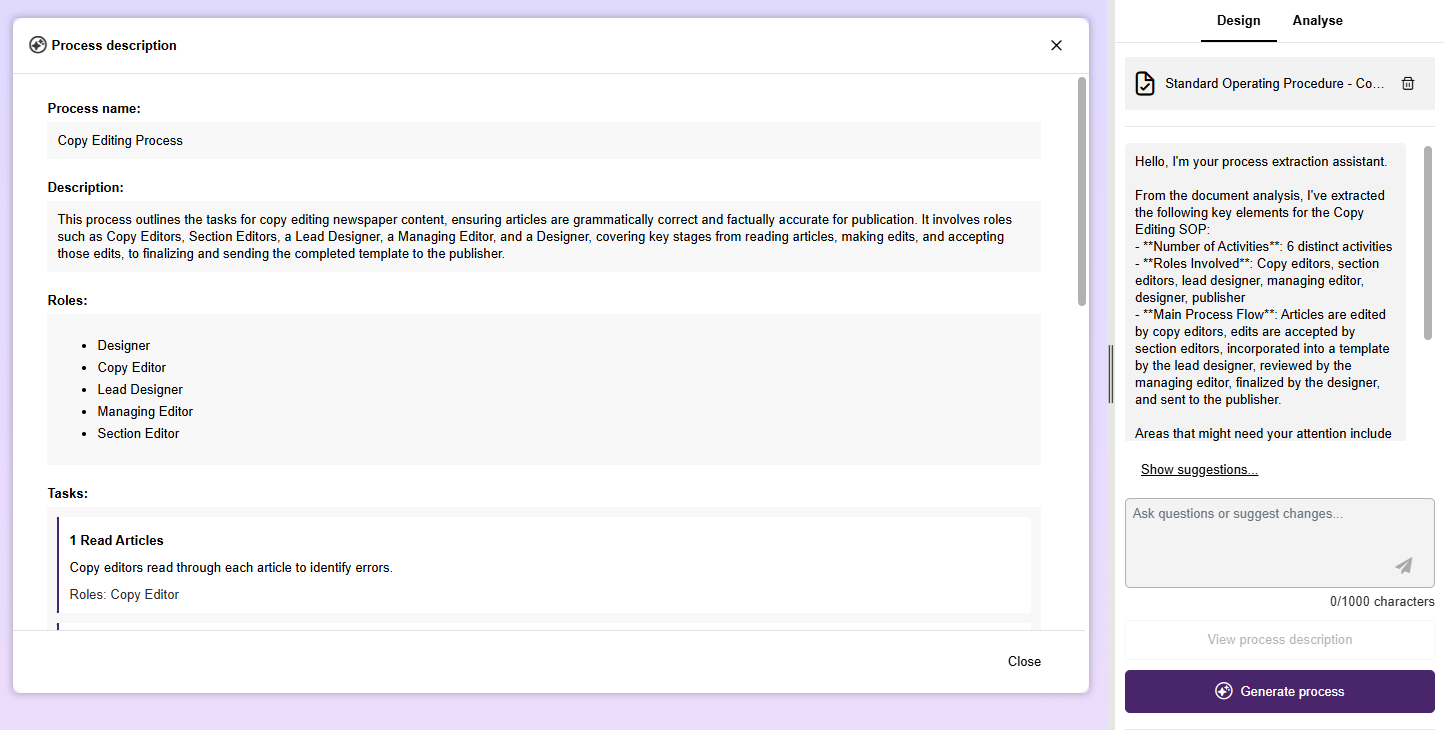Select the Design tab
The image size is (1444, 730).
(1238, 21)
